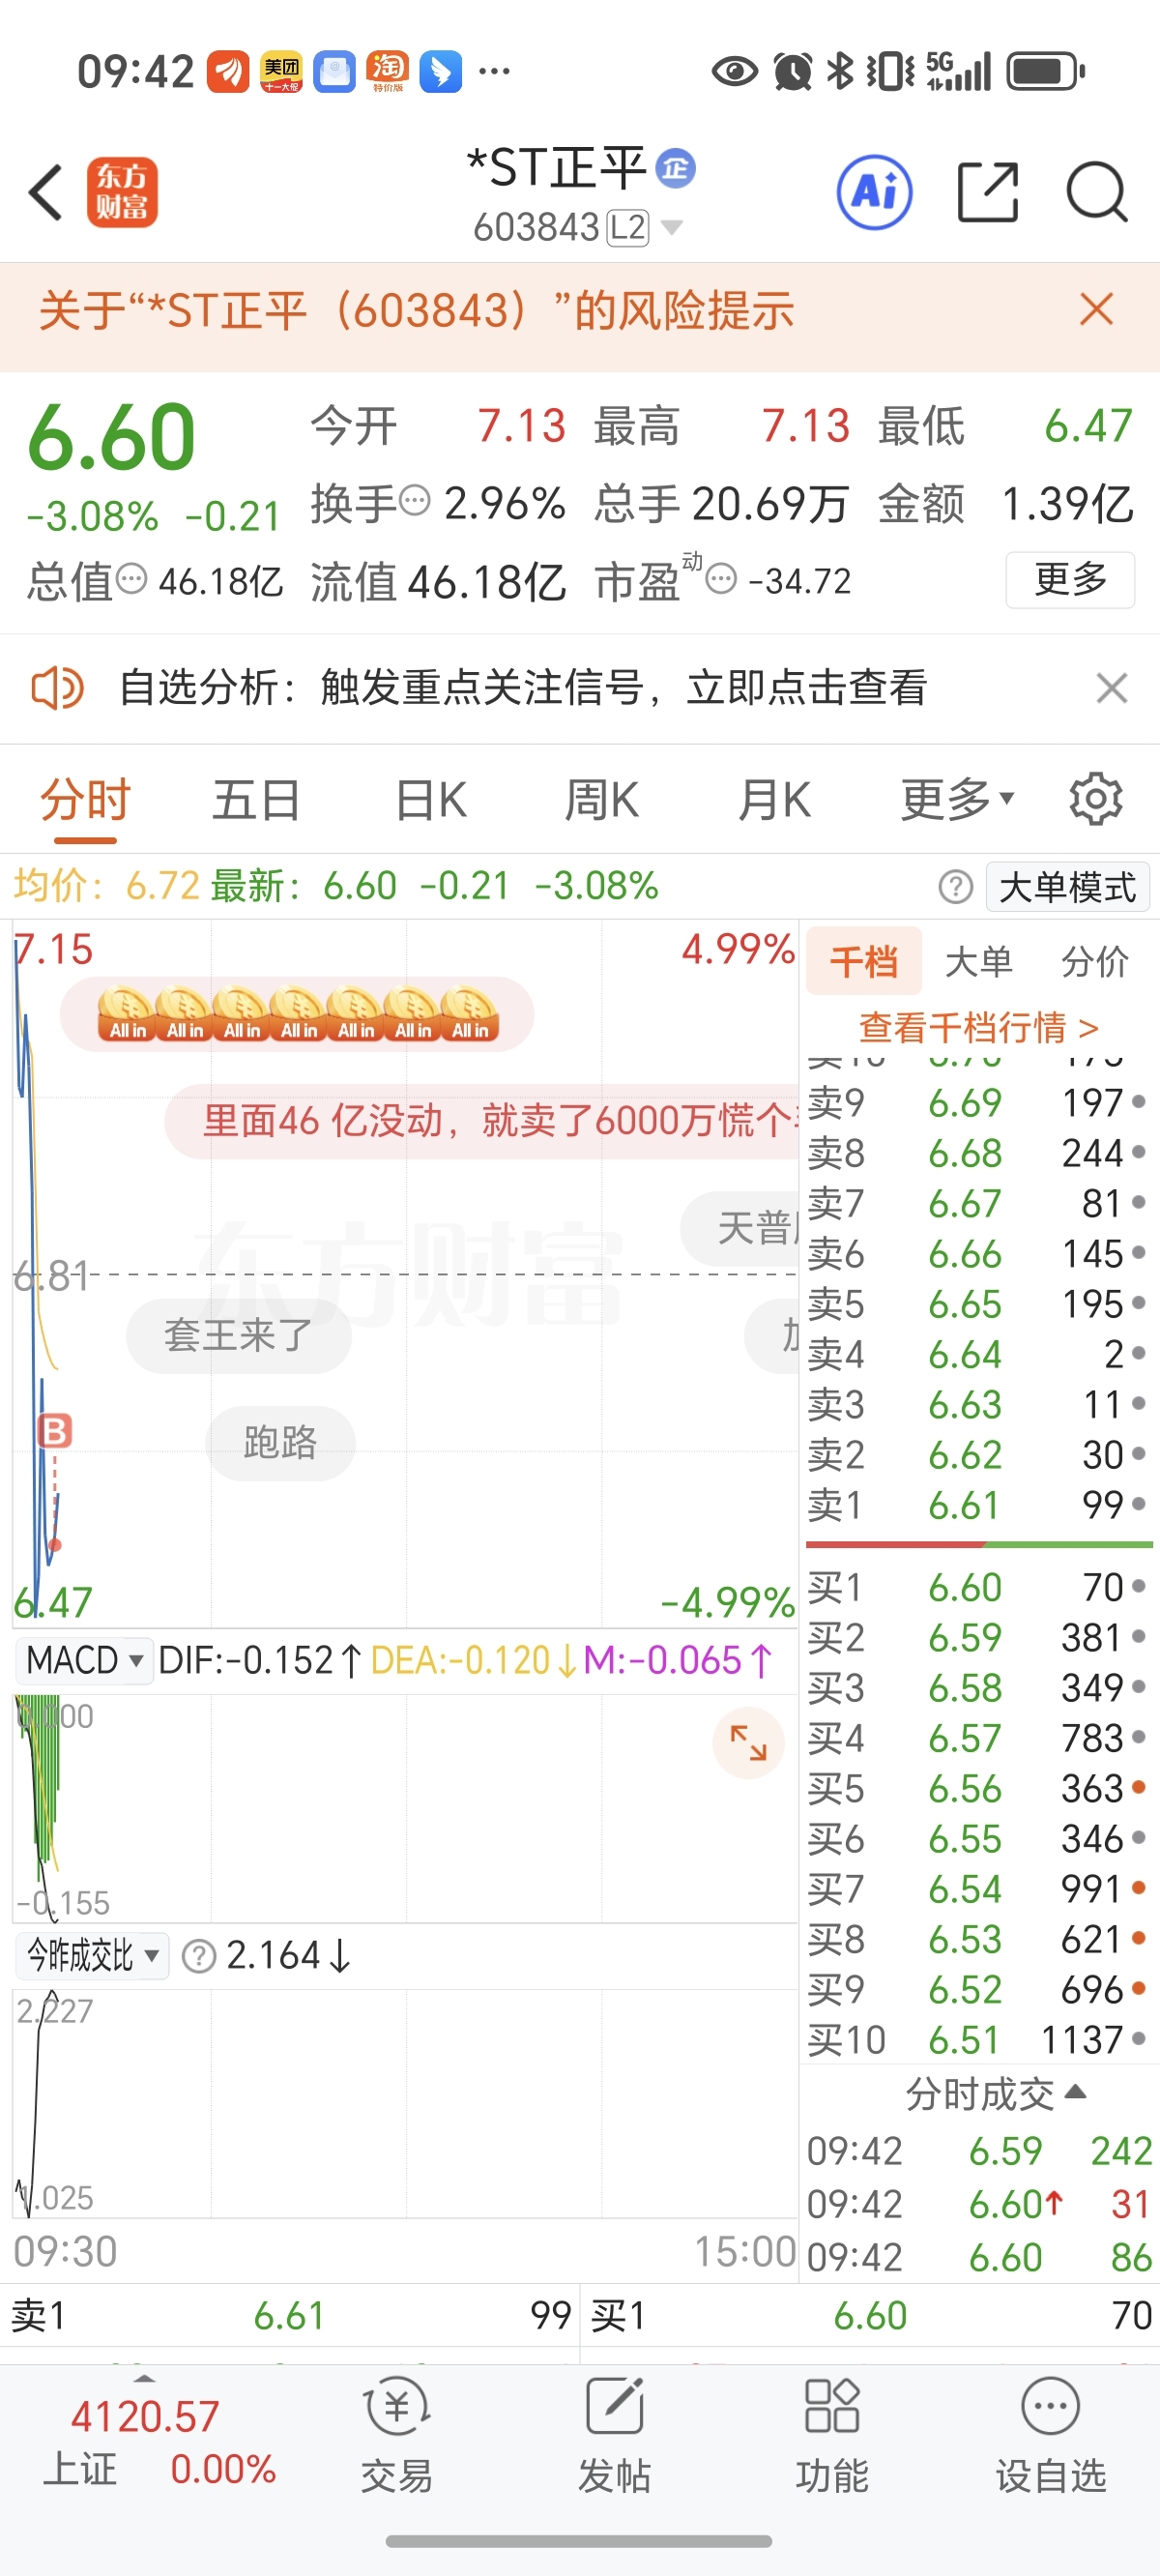Toggle 大单模式 mode
Screen dimensions: 1160x2576
1067,887
